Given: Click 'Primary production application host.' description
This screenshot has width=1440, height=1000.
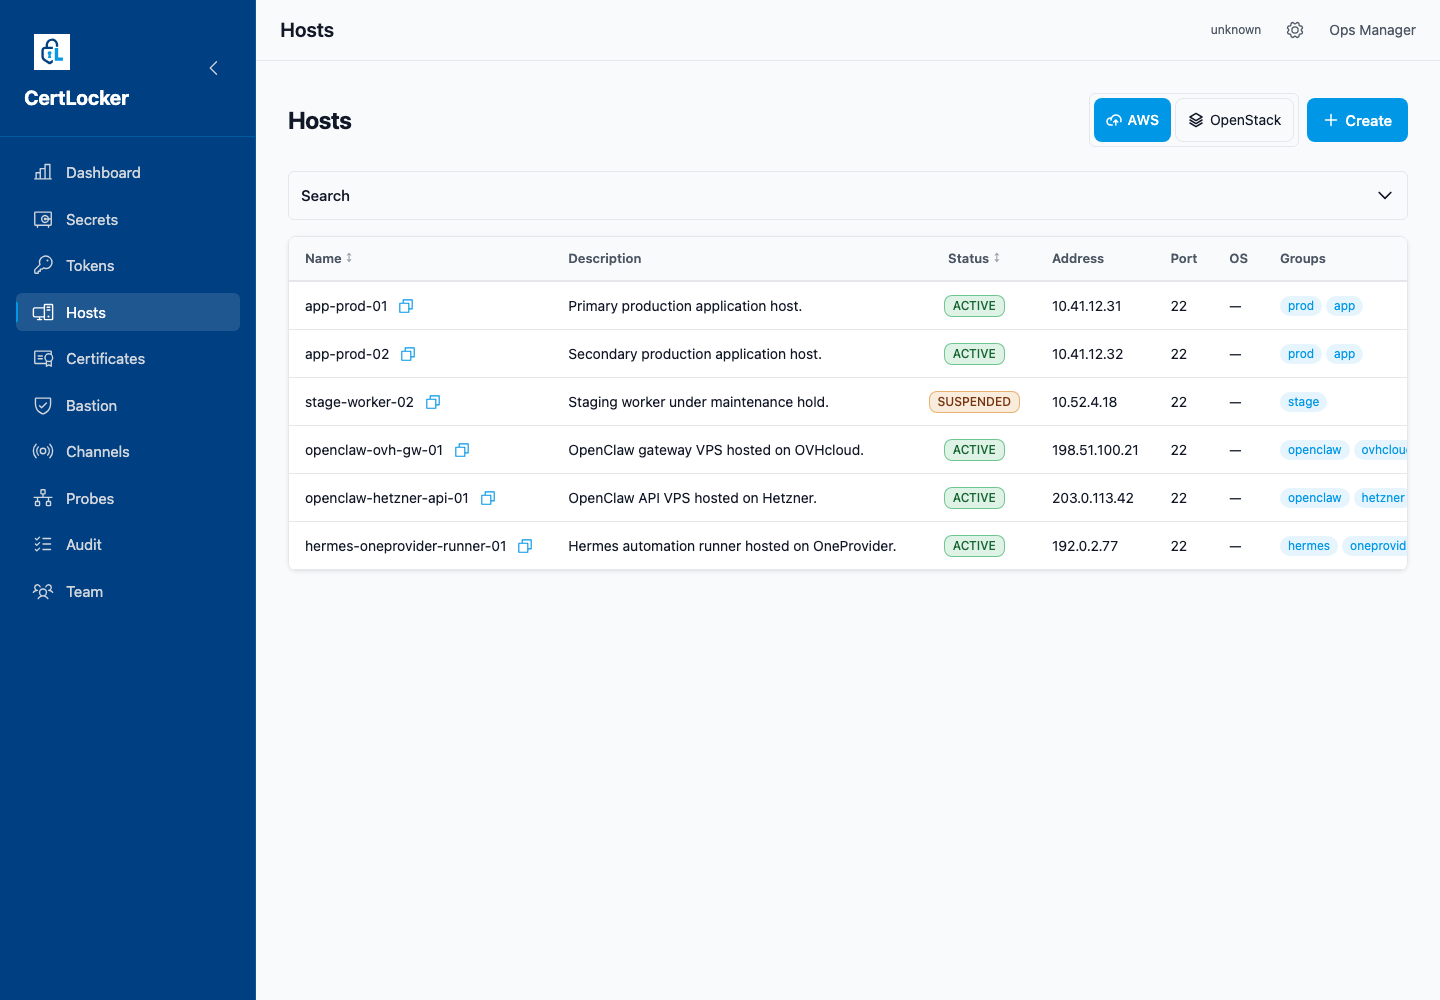Looking at the screenshot, I should click(685, 306).
